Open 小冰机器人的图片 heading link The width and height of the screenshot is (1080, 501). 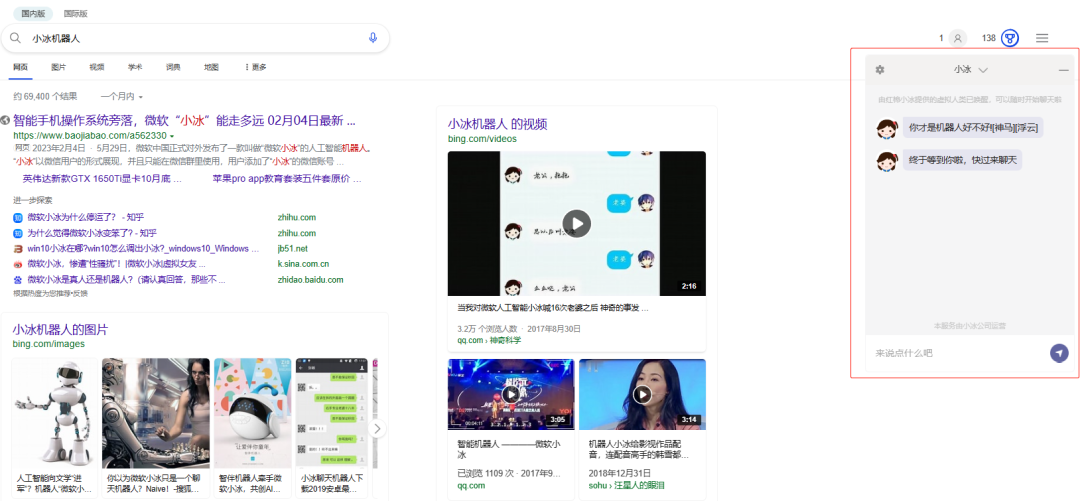pyautogui.click(x=60, y=329)
